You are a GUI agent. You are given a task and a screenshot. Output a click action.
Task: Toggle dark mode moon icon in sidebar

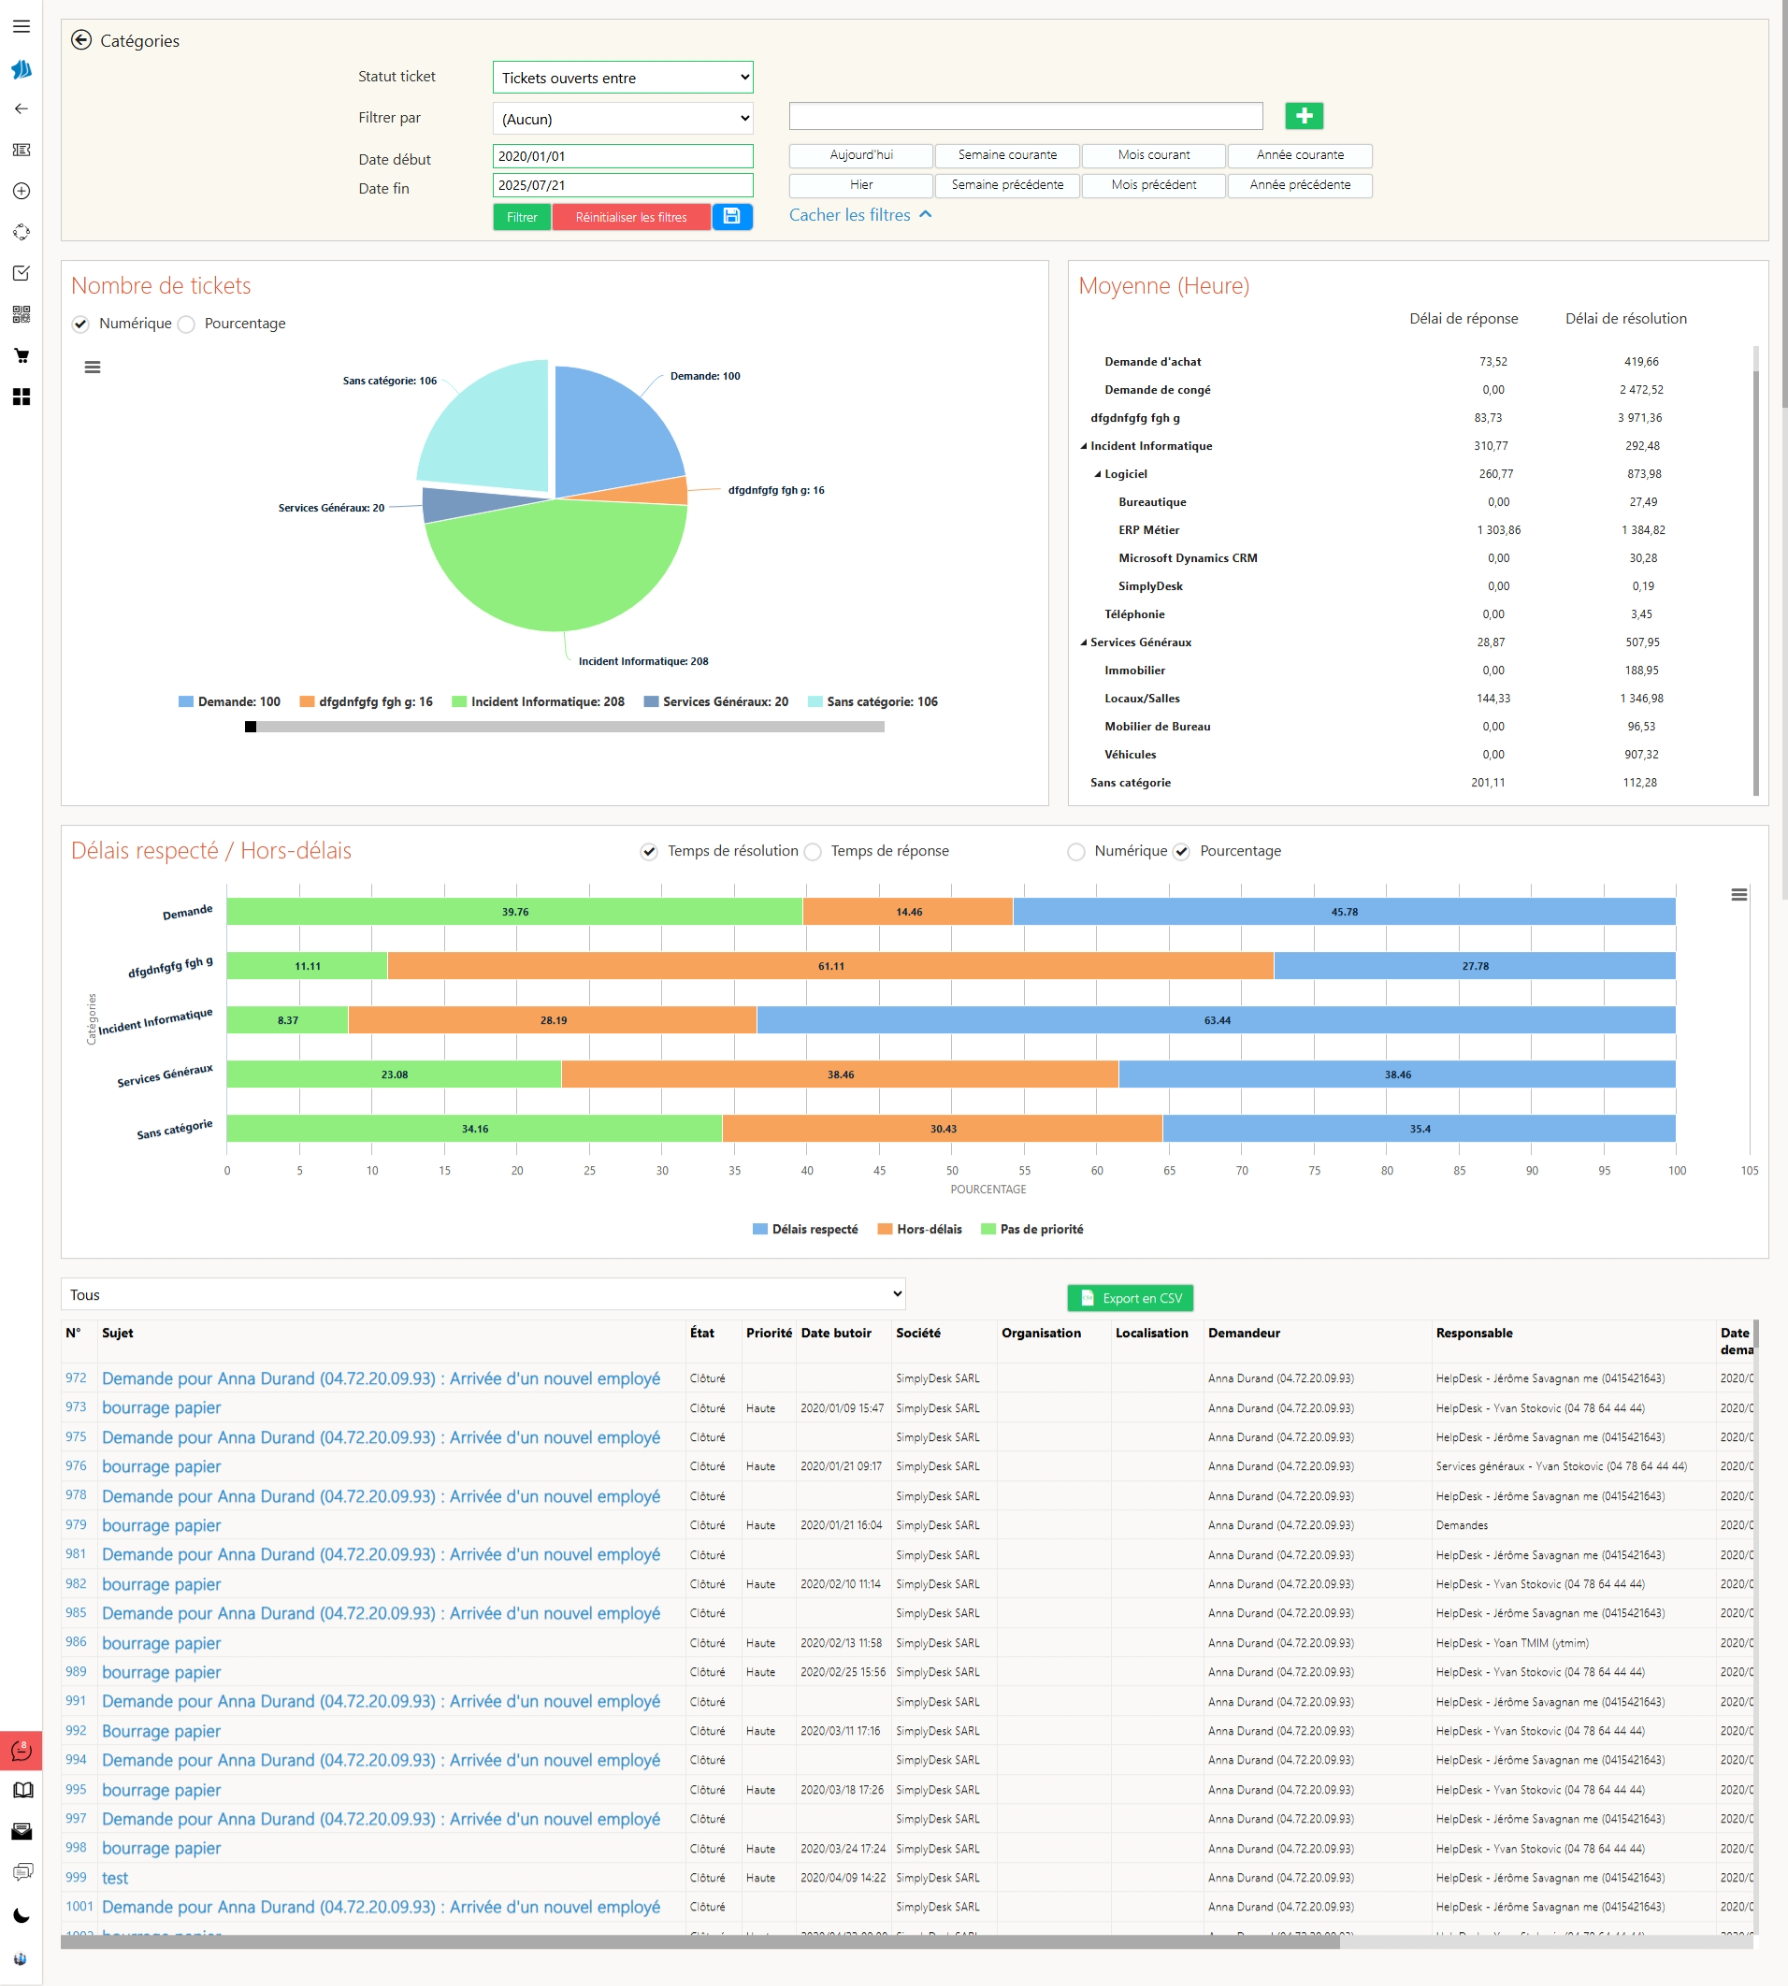point(21,1916)
